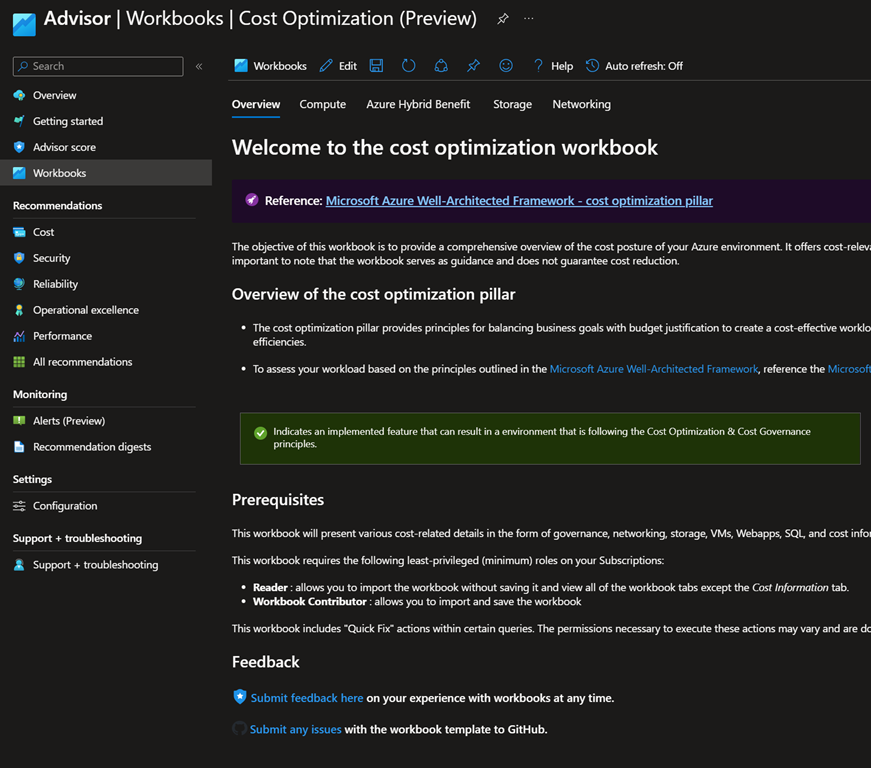
Task: Pin the blade using the title bar pin
Action: [503, 19]
